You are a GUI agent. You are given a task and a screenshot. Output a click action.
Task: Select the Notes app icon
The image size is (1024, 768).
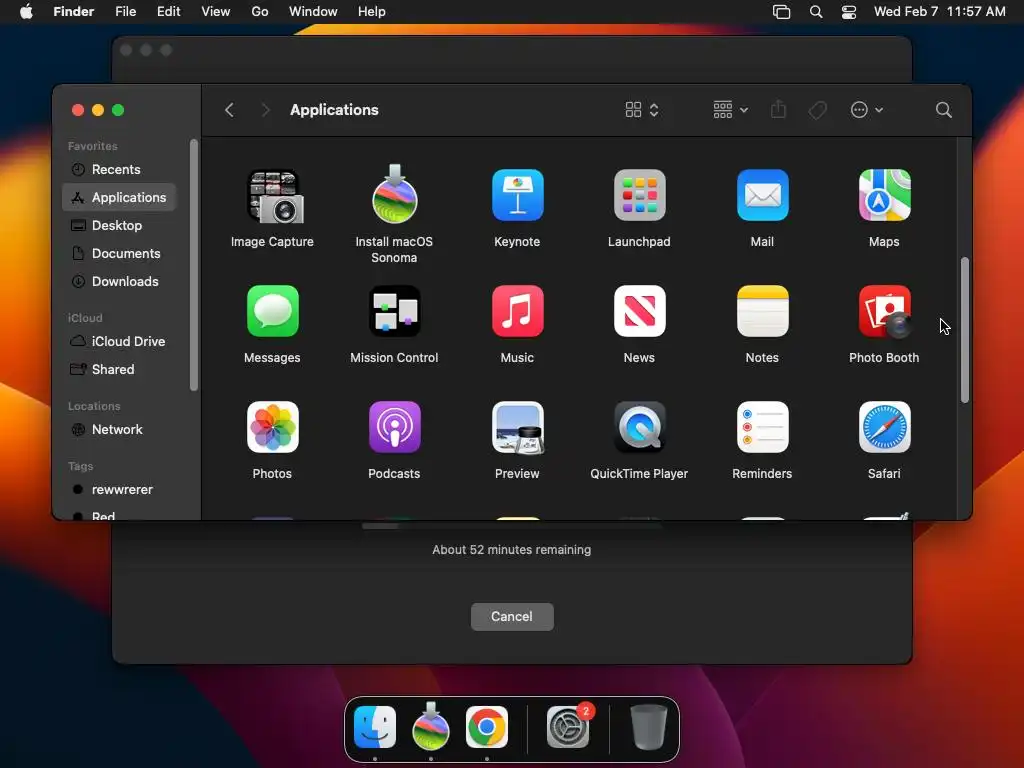click(x=762, y=311)
